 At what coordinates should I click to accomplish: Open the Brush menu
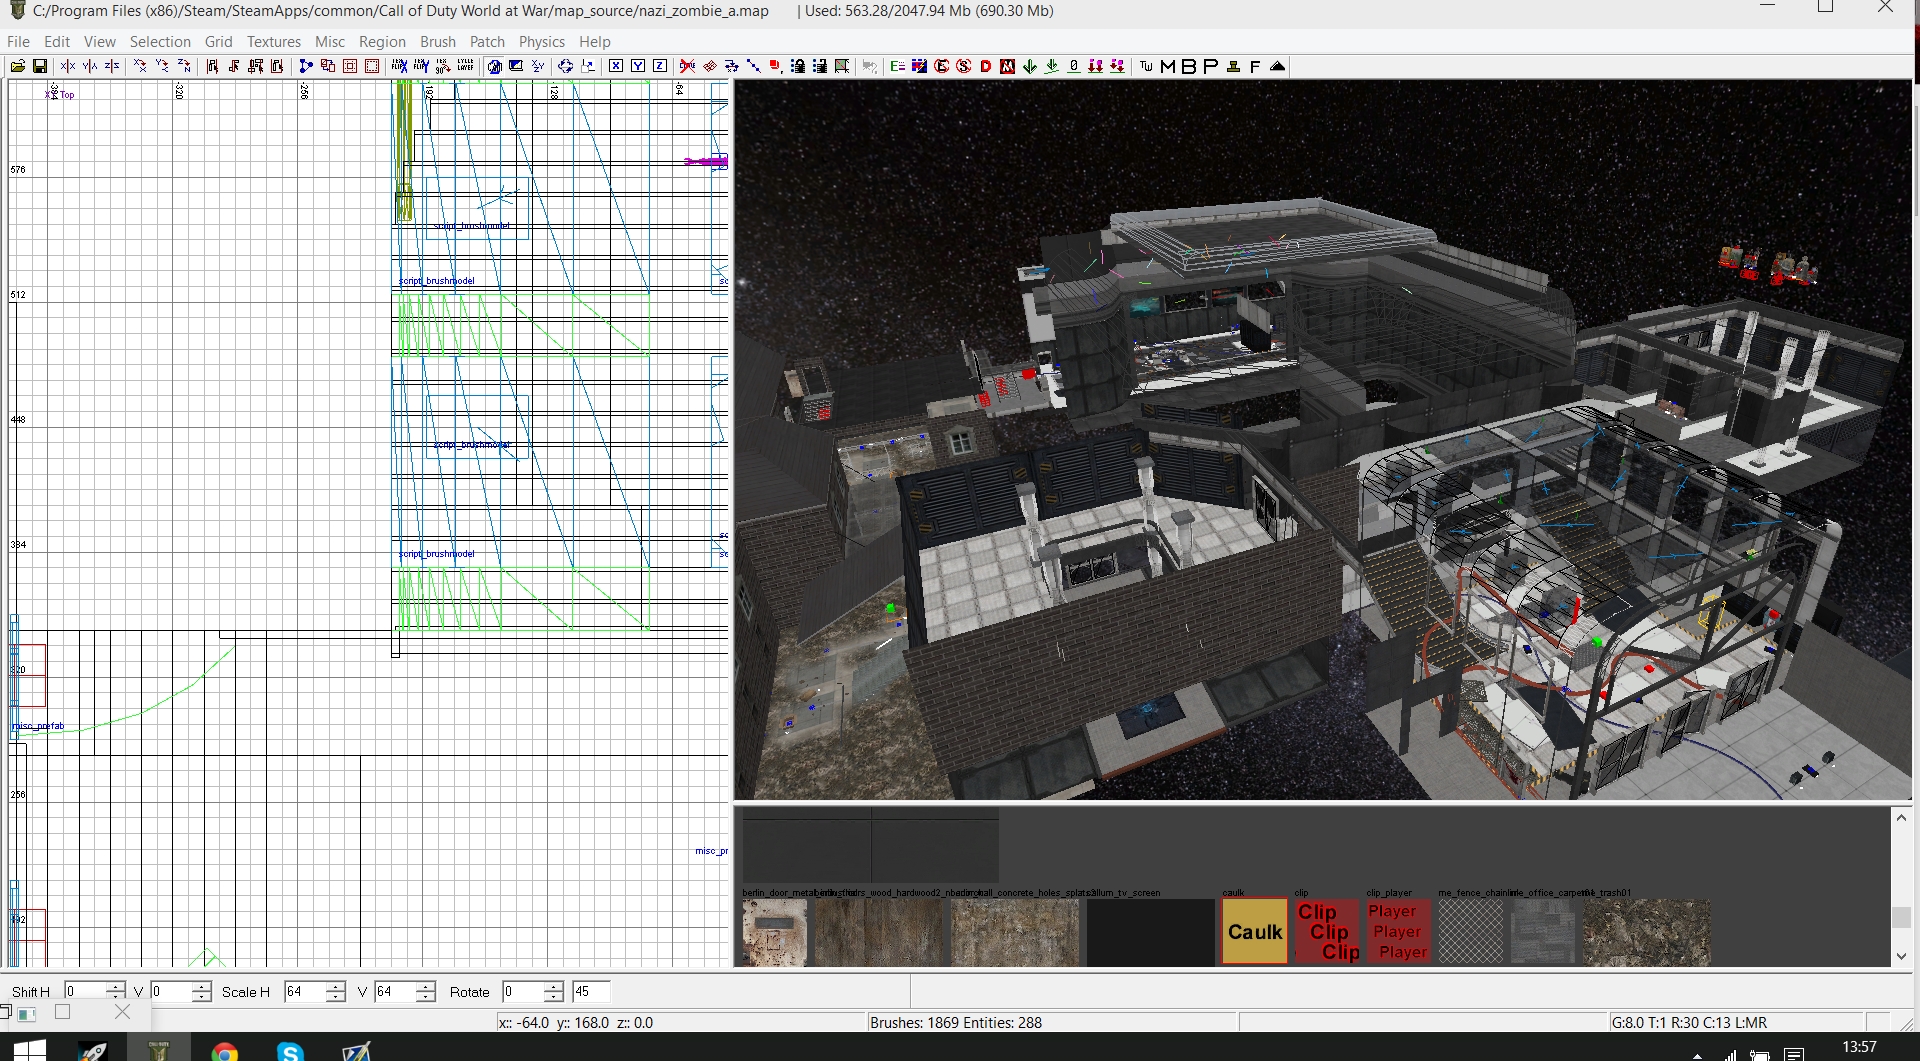[438, 41]
